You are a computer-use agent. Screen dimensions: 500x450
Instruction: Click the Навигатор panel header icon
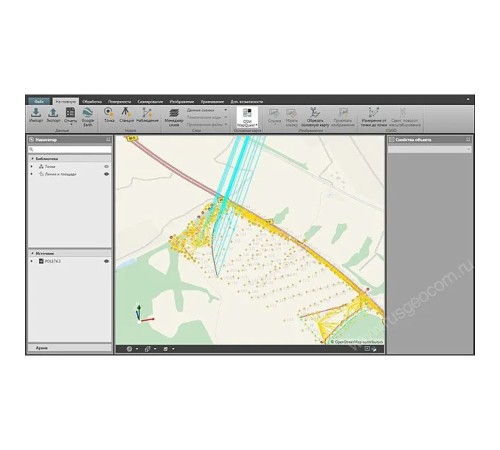(32, 140)
